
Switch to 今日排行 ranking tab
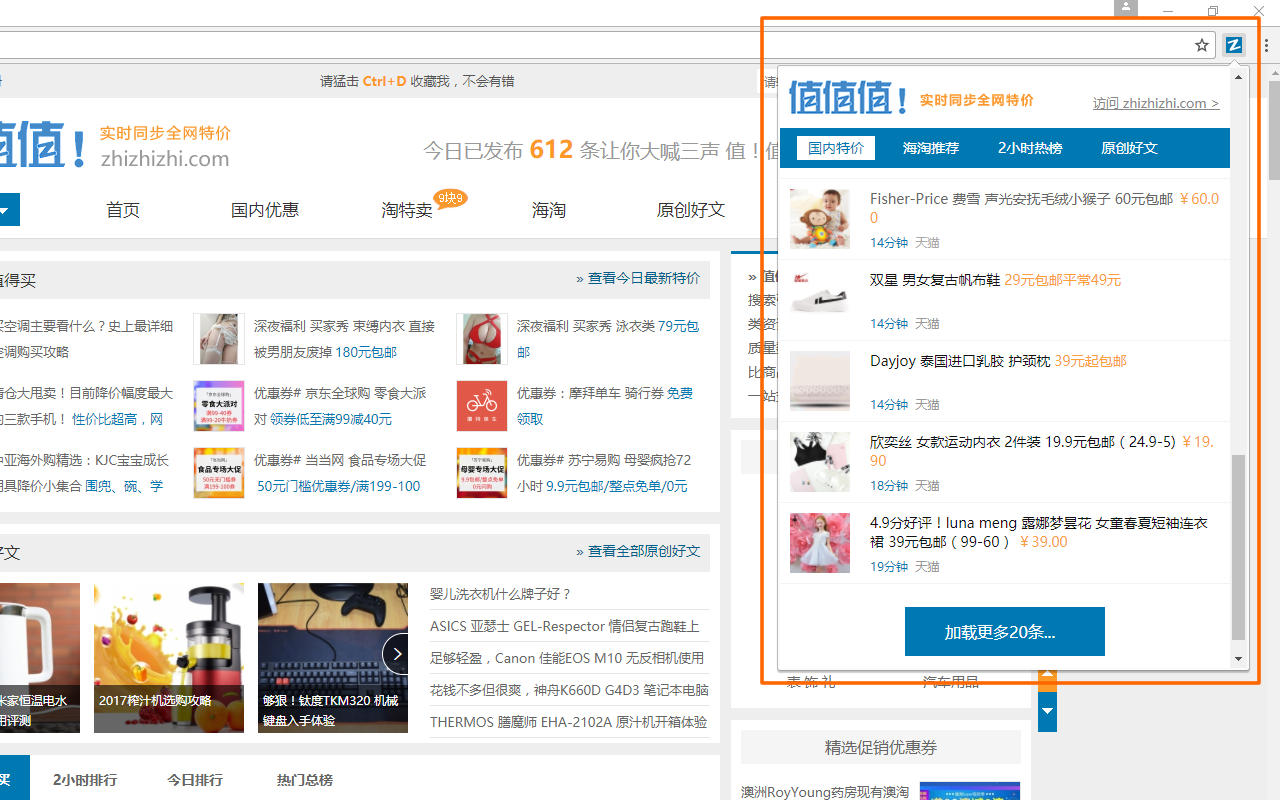[195, 780]
